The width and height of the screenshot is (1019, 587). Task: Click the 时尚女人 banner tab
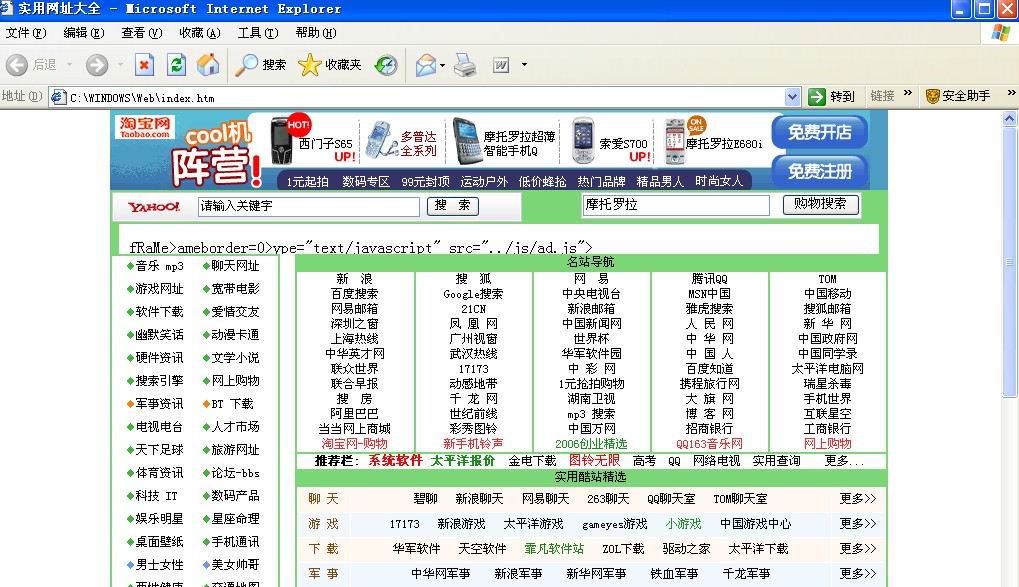pos(719,181)
